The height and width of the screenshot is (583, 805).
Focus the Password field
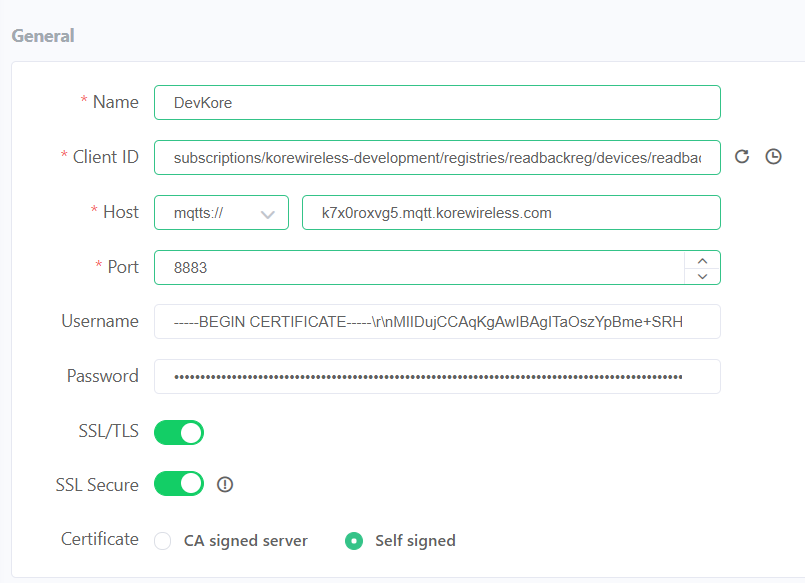437,376
